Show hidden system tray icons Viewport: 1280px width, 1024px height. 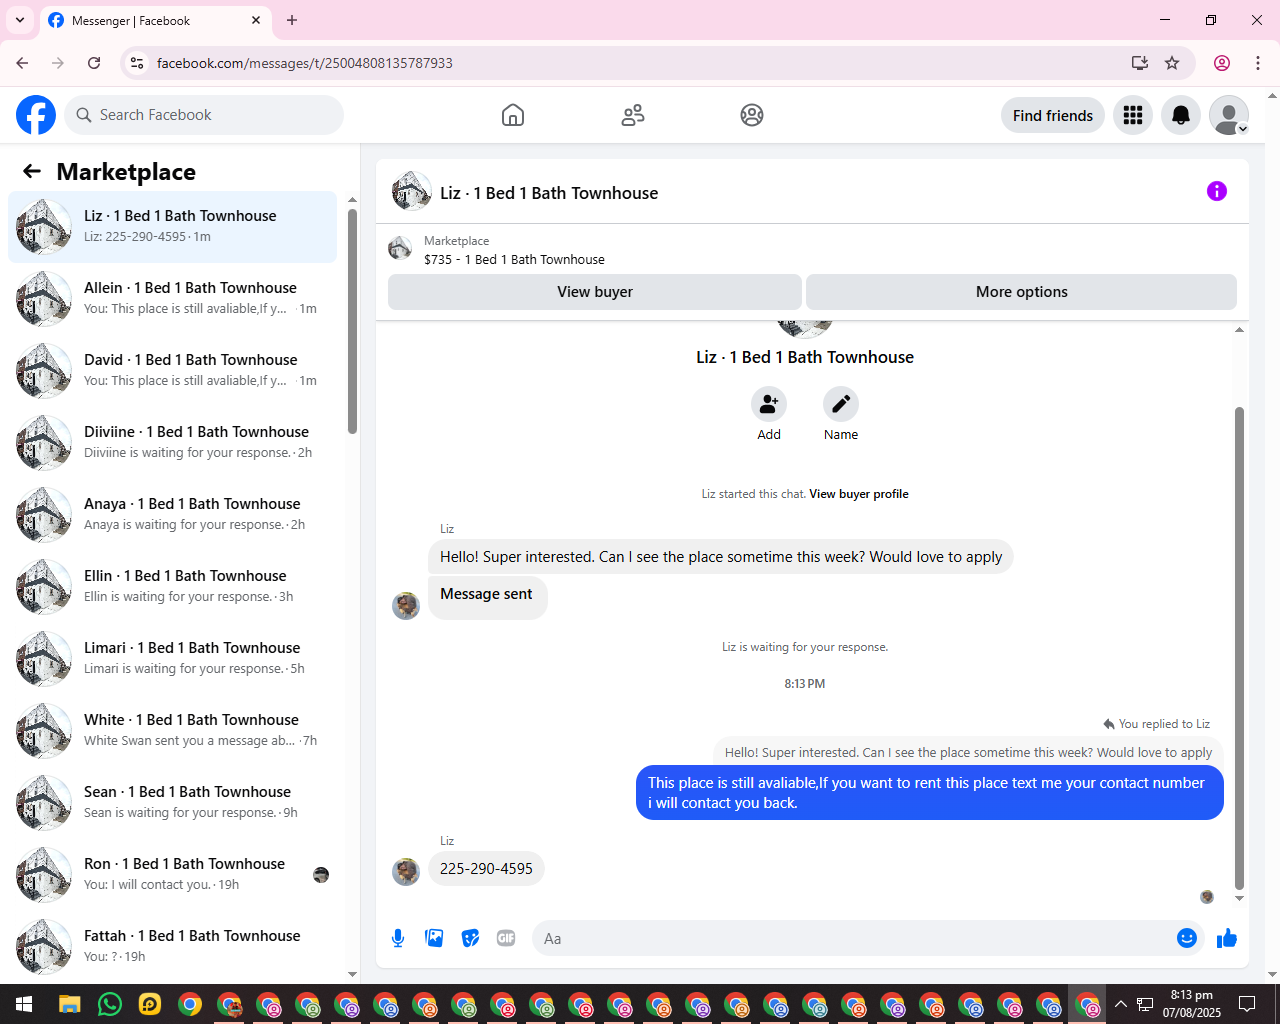[x=1120, y=1004]
